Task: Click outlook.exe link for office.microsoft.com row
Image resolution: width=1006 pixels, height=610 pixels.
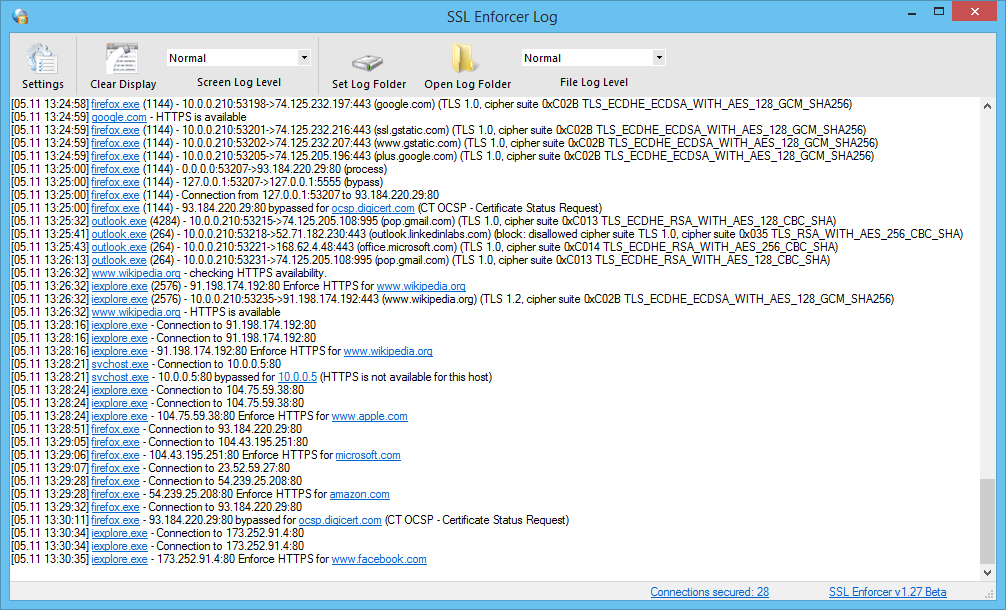Action: pos(119,247)
